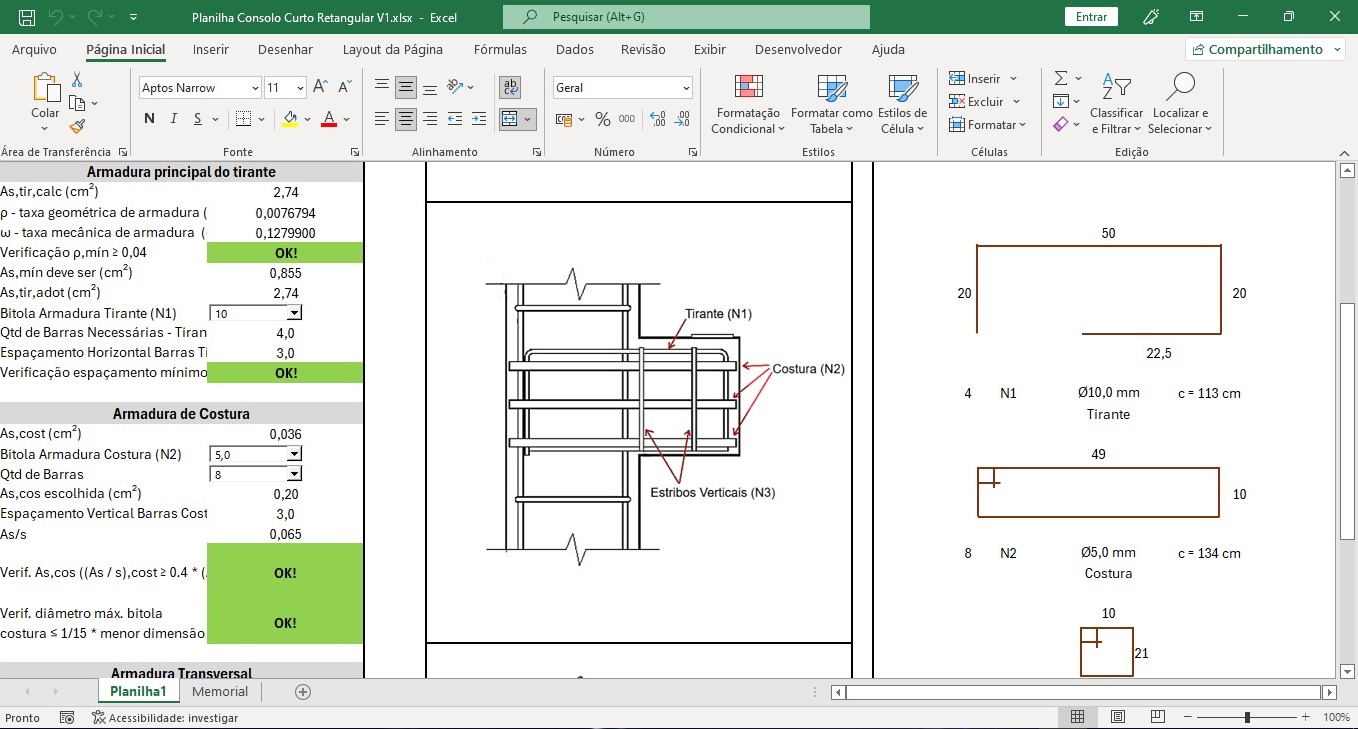The width and height of the screenshot is (1358, 729).
Task: Click the Entrar sign-in button
Action: pos(1091,17)
